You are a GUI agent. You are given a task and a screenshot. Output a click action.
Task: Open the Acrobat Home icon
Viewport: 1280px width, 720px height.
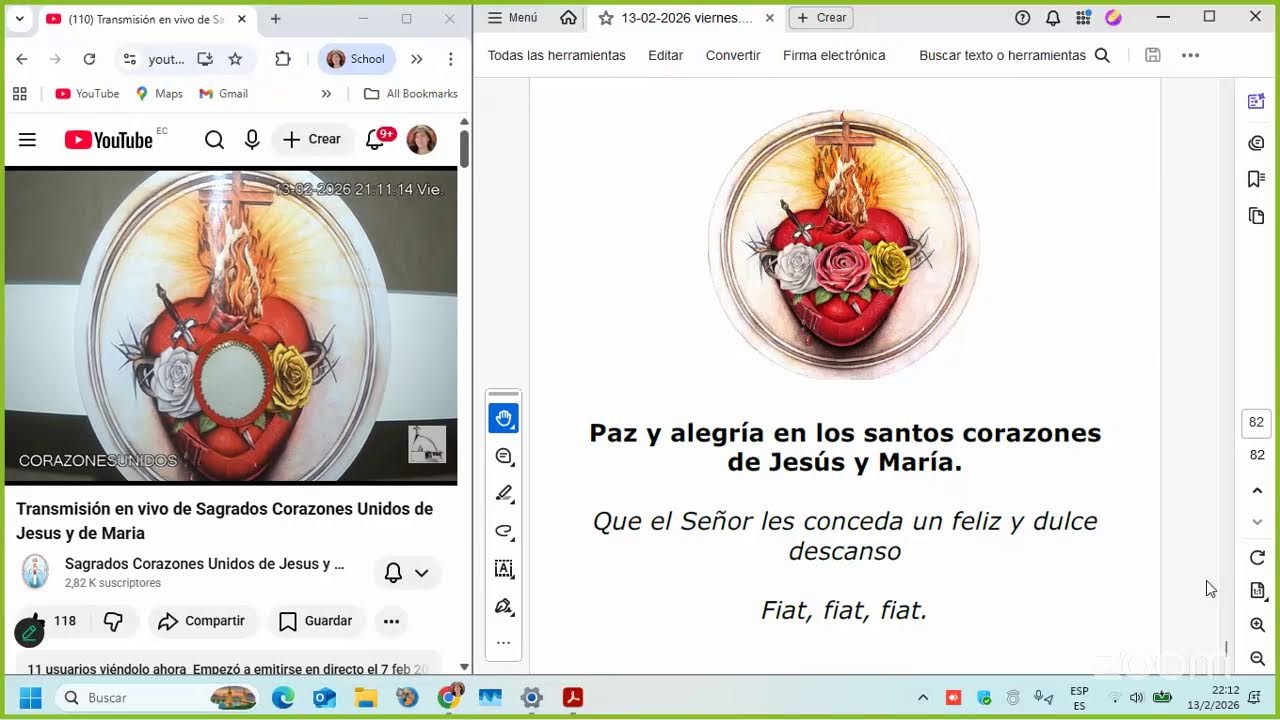[x=568, y=17]
